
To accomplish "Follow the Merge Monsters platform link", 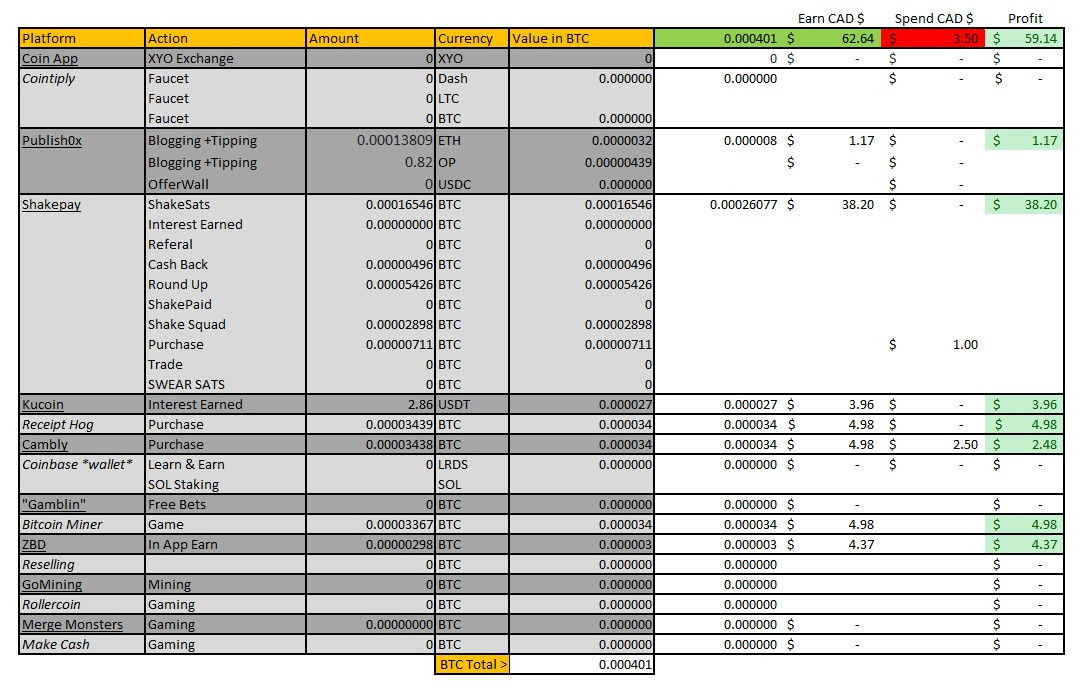I will 72,624.
